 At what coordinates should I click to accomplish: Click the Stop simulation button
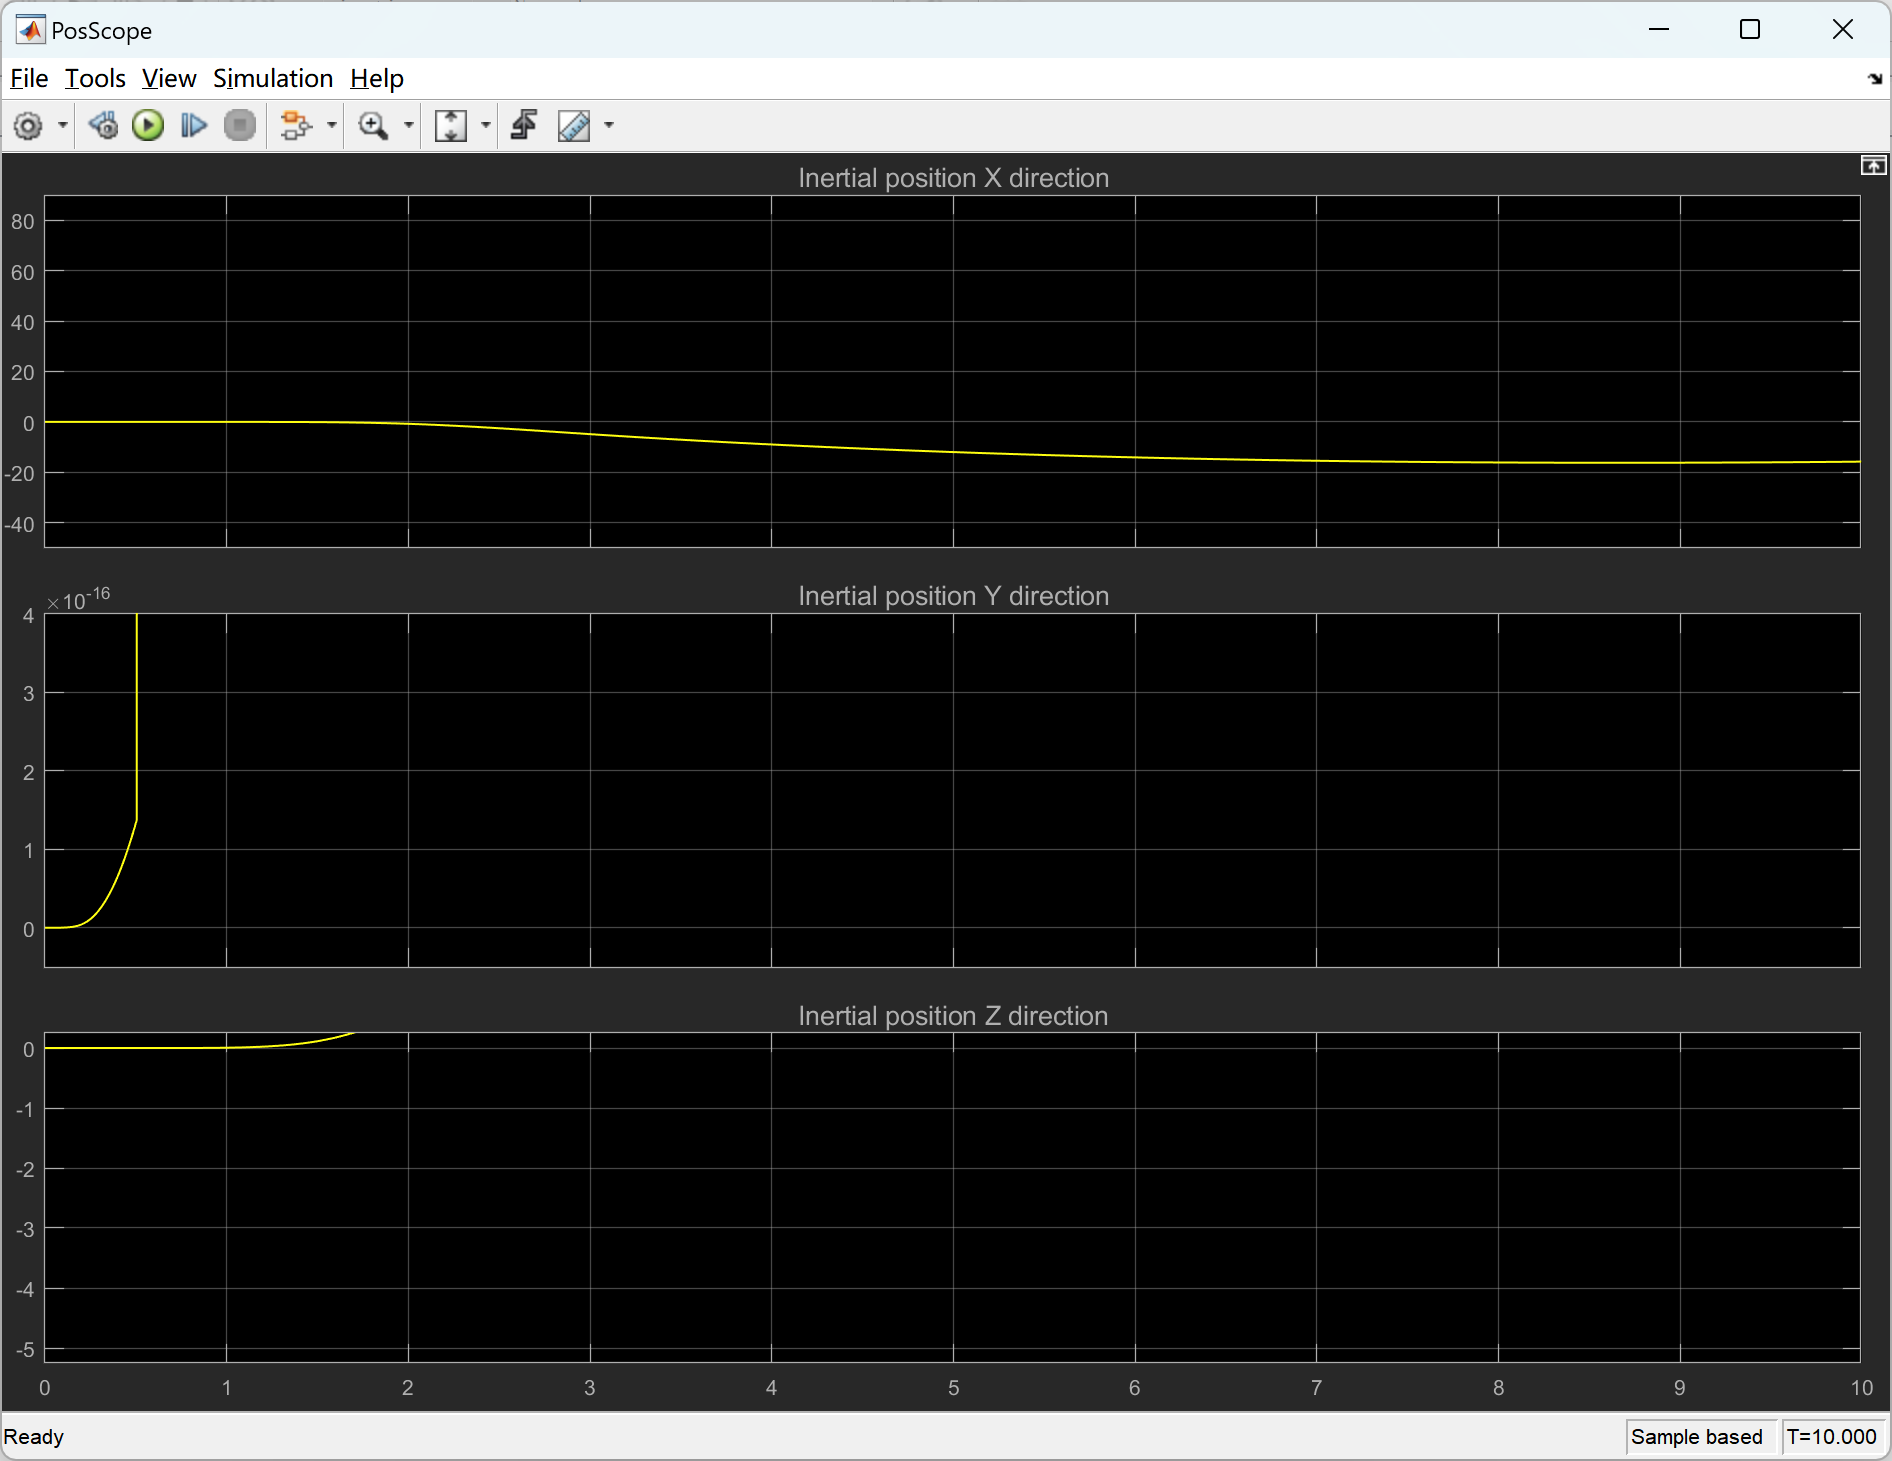[240, 126]
